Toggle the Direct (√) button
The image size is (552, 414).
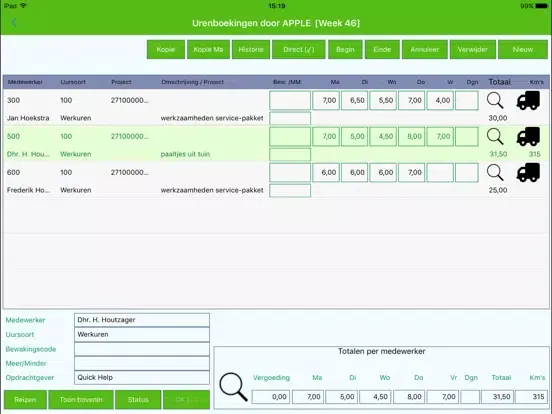[x=299, y=50]
